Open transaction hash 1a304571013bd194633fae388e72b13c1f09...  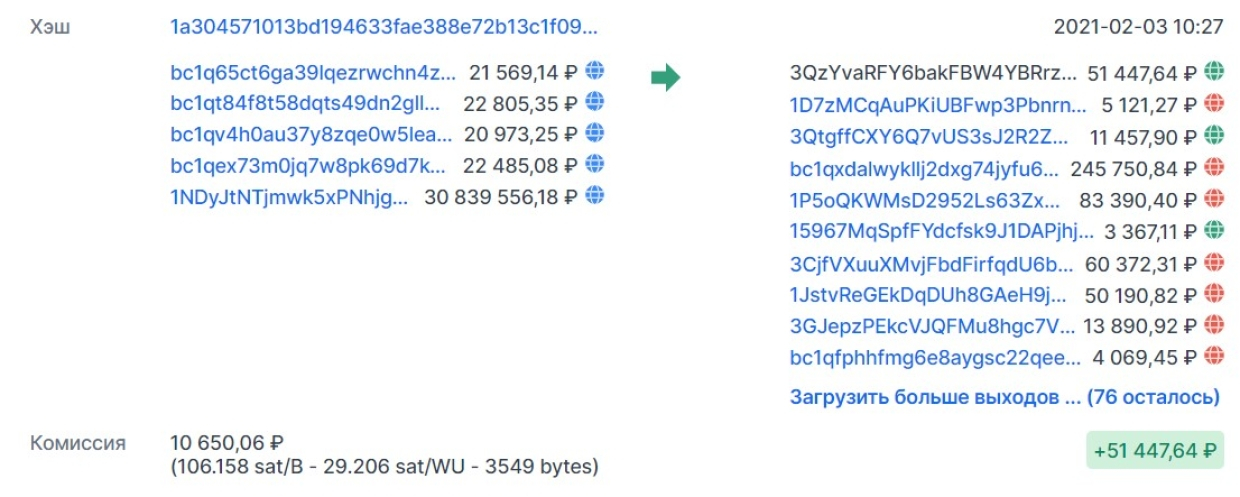385,27
